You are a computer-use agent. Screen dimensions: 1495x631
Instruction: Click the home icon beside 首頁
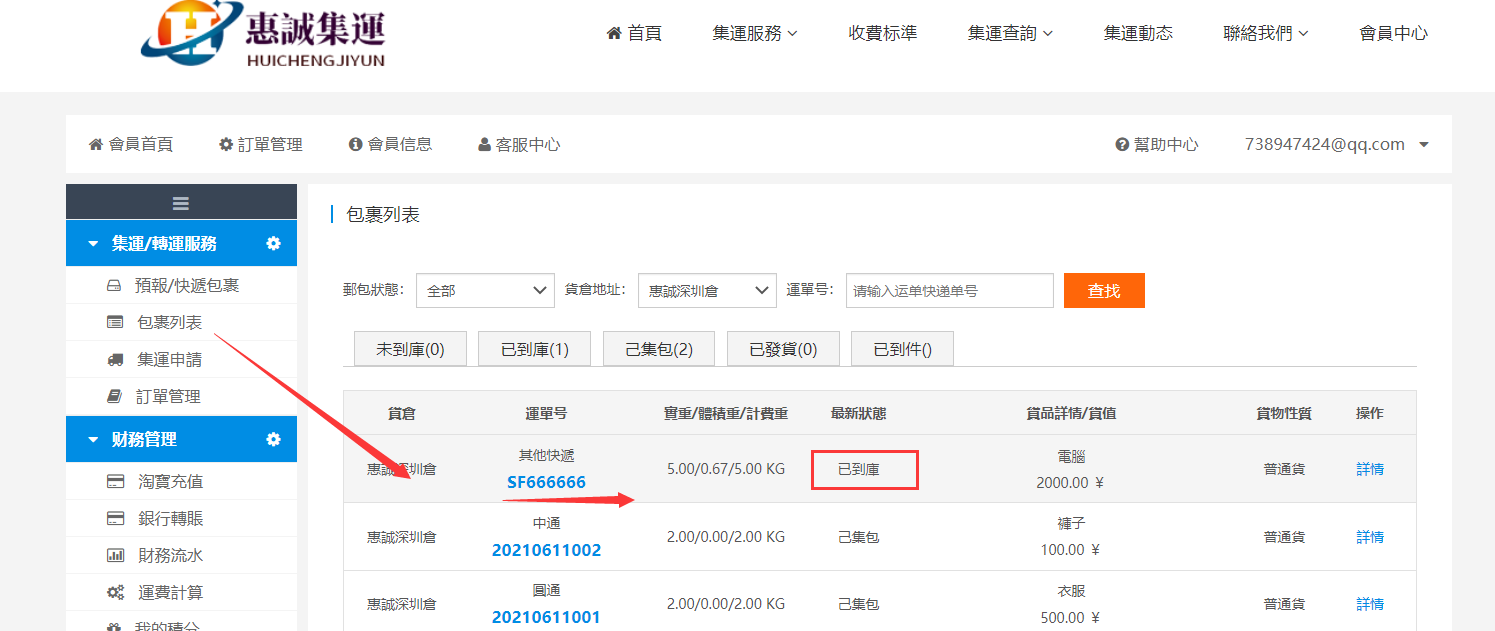(x=615, y=33)
